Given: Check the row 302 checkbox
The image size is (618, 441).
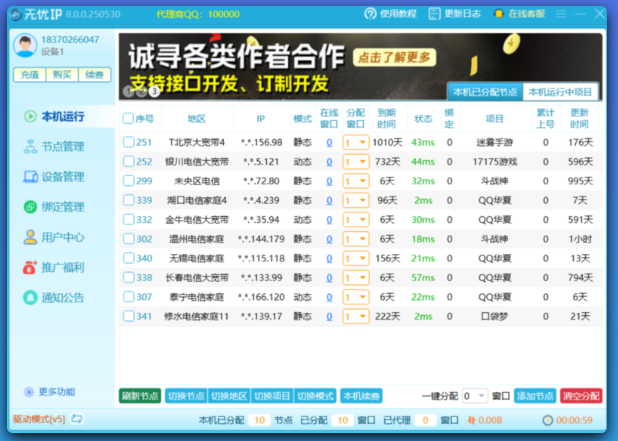Looking at the screenshot, I should pyautogui.click(x=128, y=238).
